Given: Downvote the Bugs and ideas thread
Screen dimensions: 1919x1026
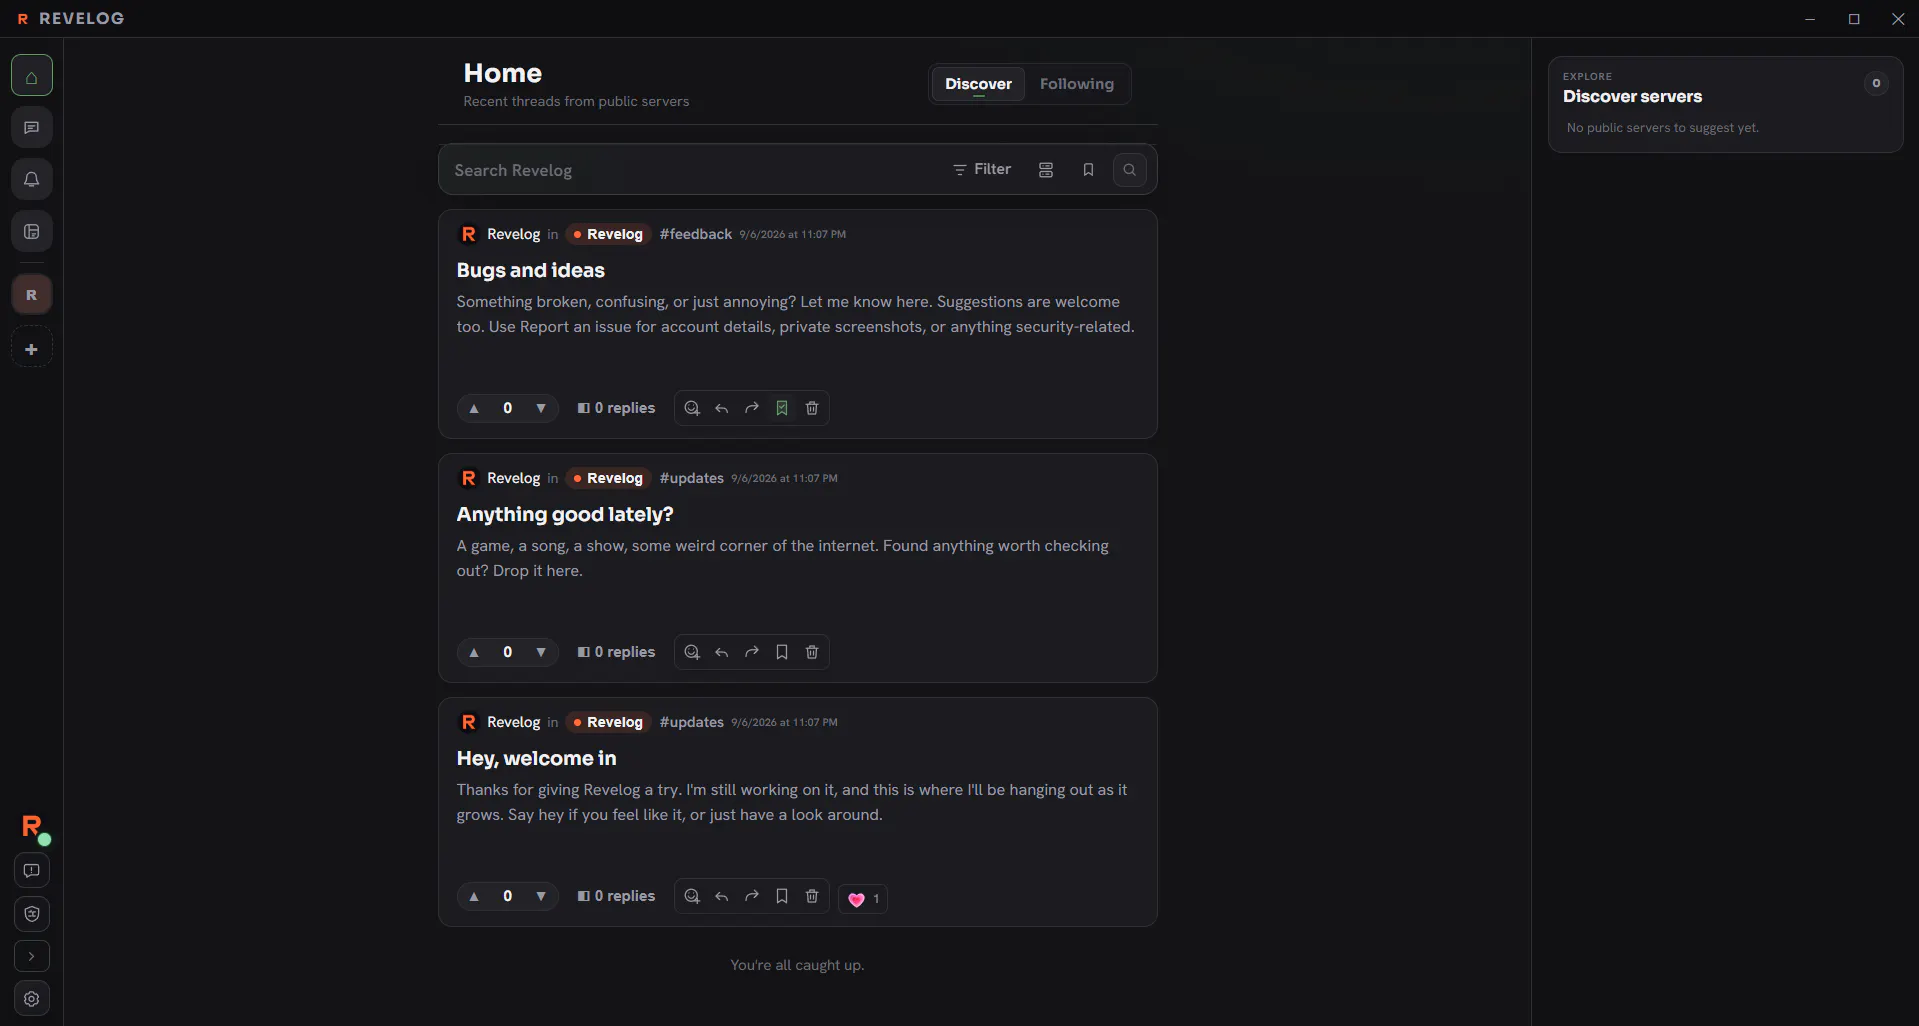Looking at the screenshot, I should tap(541, 408).
